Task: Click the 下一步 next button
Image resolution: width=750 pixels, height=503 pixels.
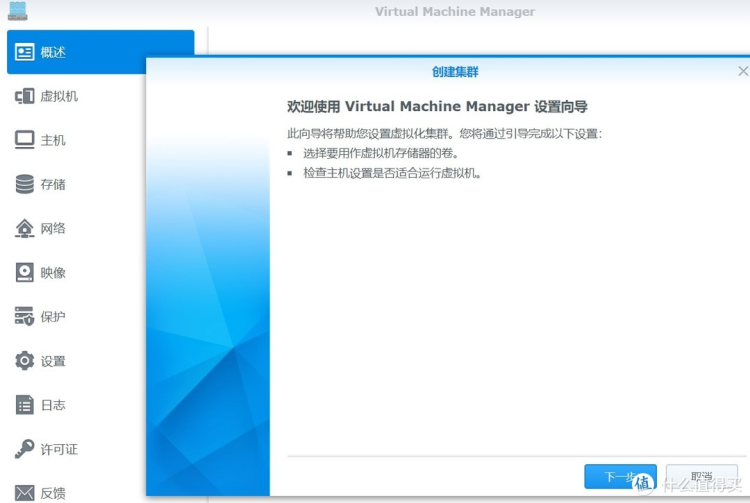Action: [620, 476]
